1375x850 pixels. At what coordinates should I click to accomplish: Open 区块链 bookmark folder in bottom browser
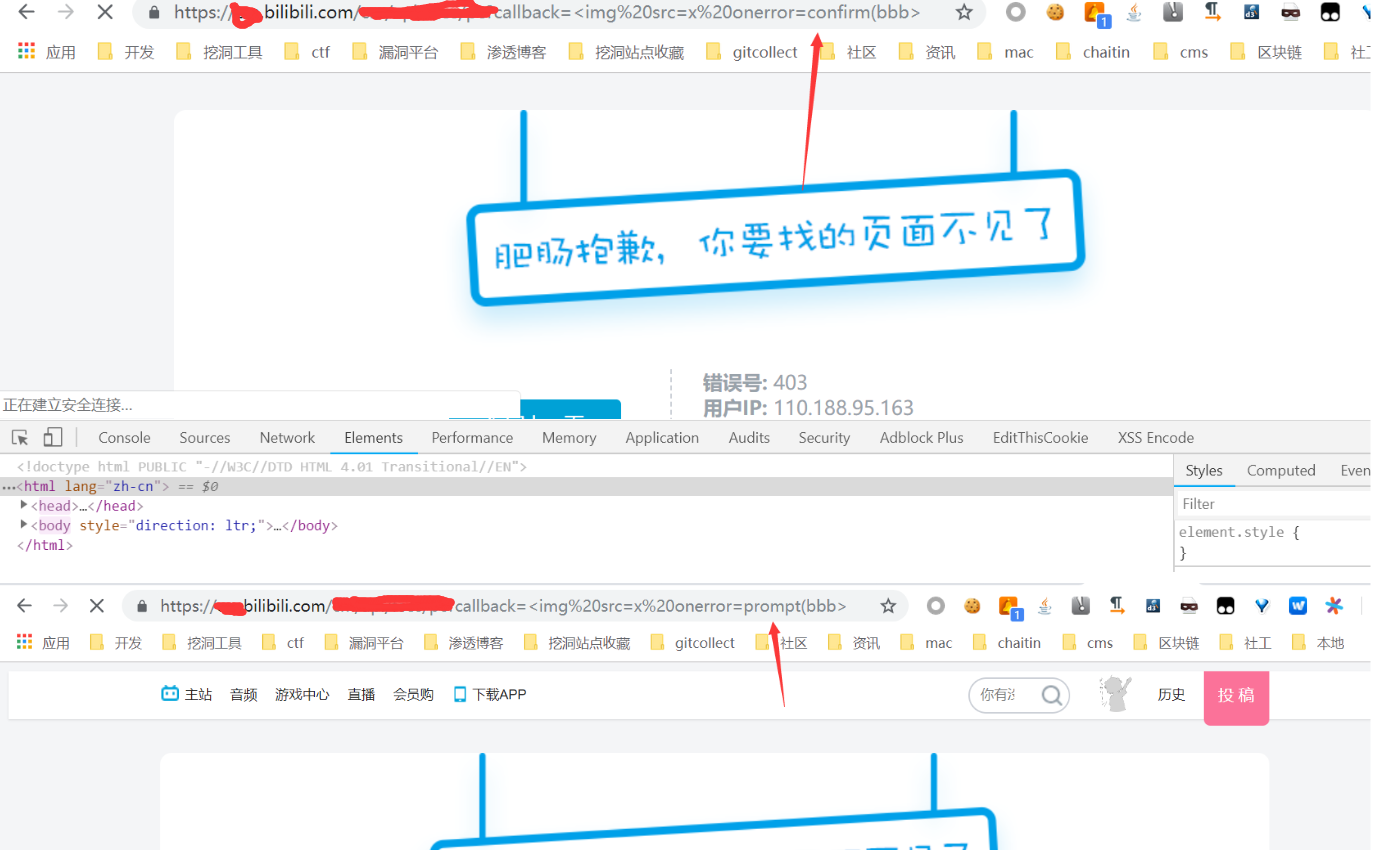pos(1166,643)
